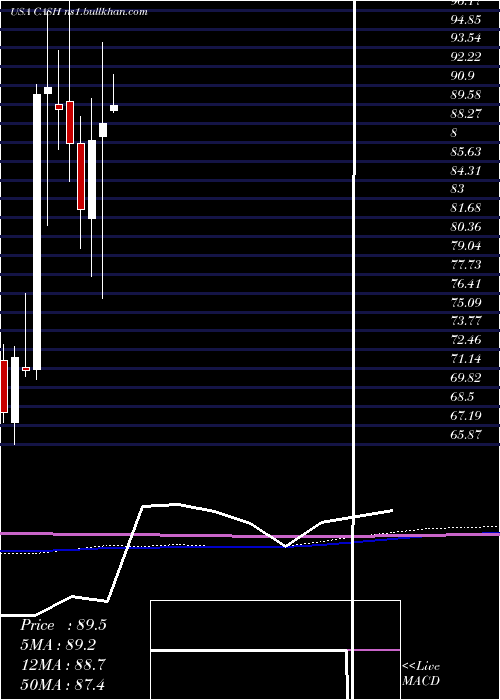Click the 71.14 axis label
This screenshot has width=500, height=700.
(x=466, y=359)
